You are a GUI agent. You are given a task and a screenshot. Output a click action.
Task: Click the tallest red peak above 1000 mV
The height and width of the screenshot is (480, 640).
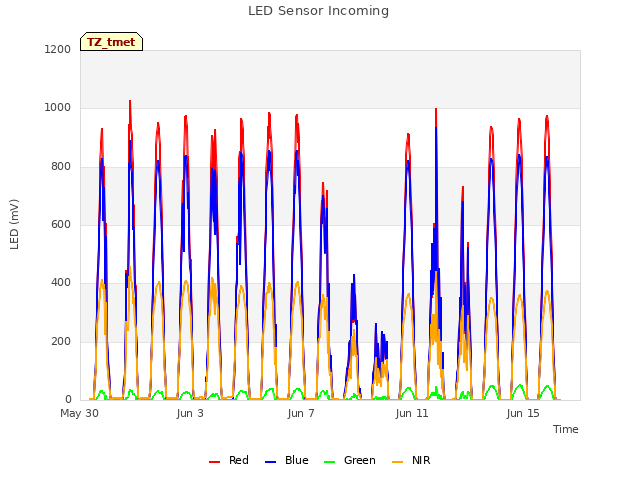coord(130,101)
